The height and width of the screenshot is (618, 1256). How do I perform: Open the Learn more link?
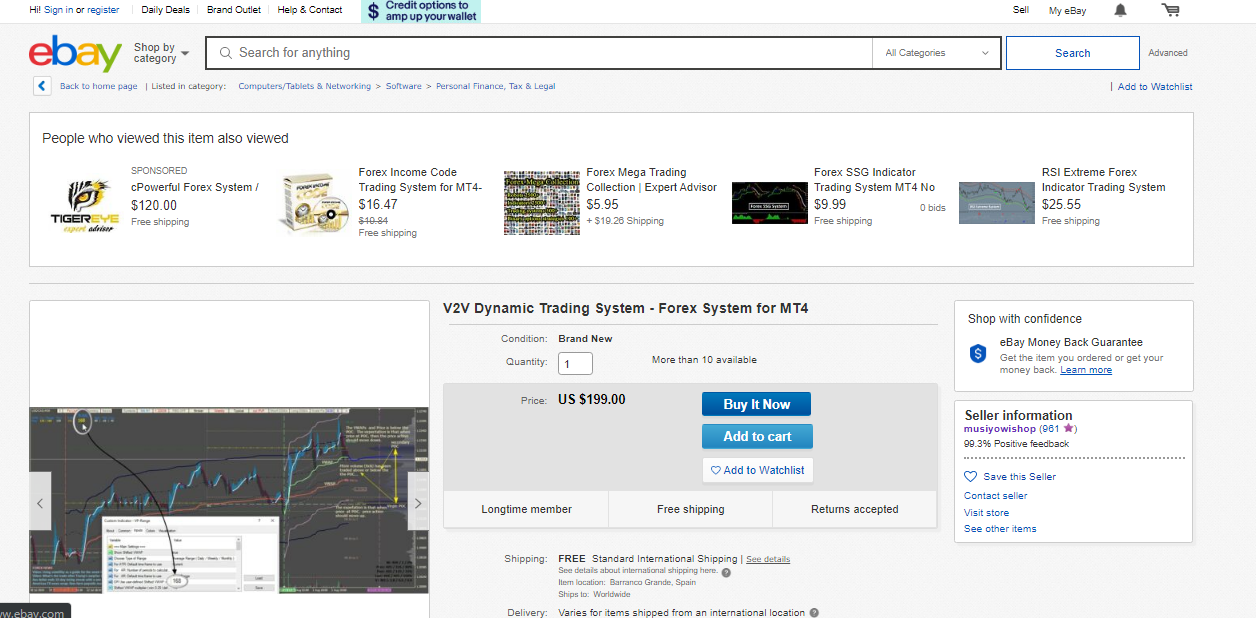(x=1086, y=370)
